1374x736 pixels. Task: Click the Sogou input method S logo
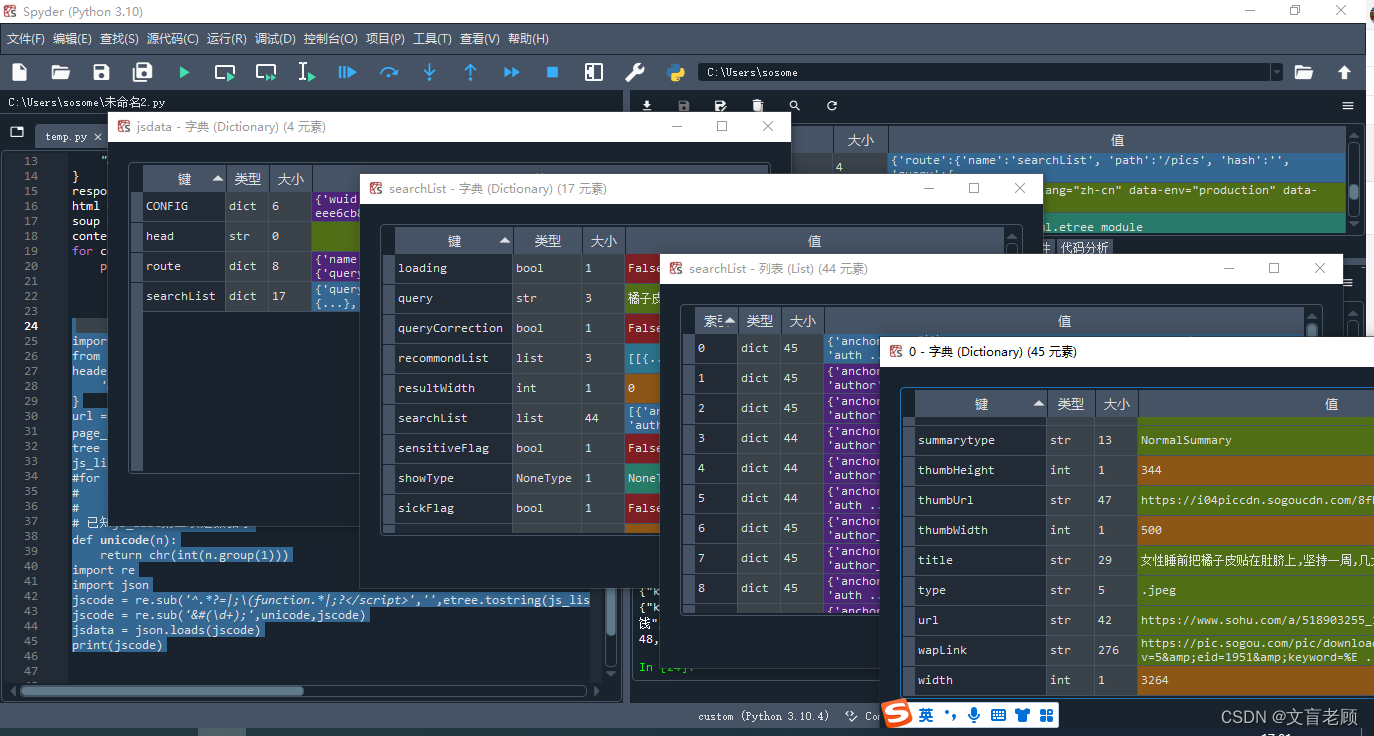898,714
